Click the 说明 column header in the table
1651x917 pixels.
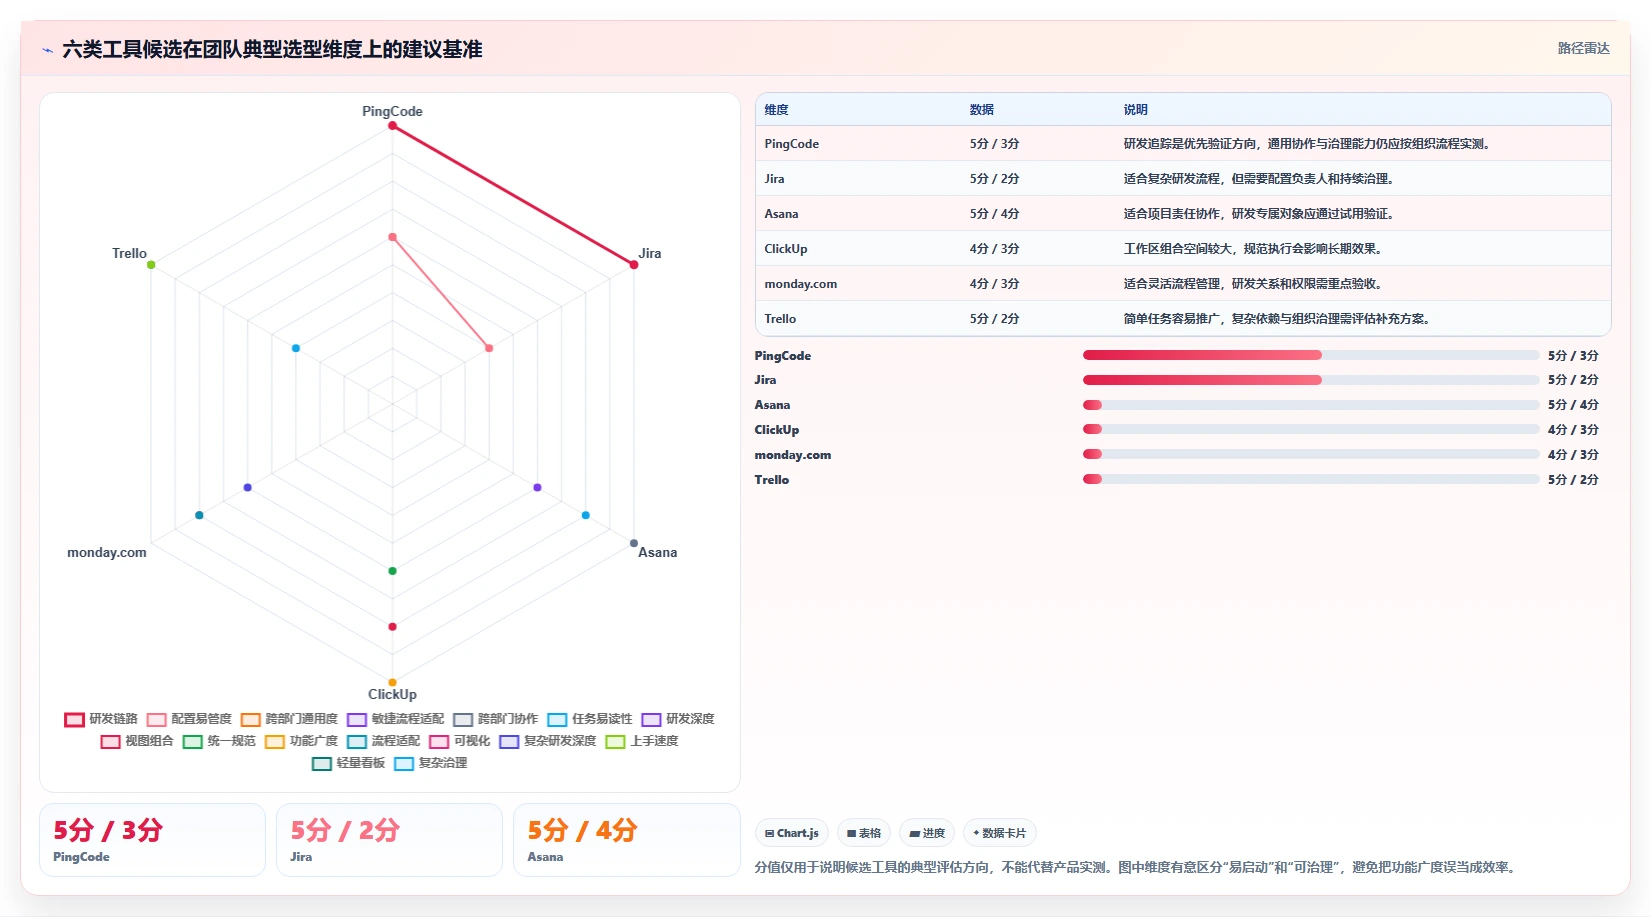(1135, 110)
